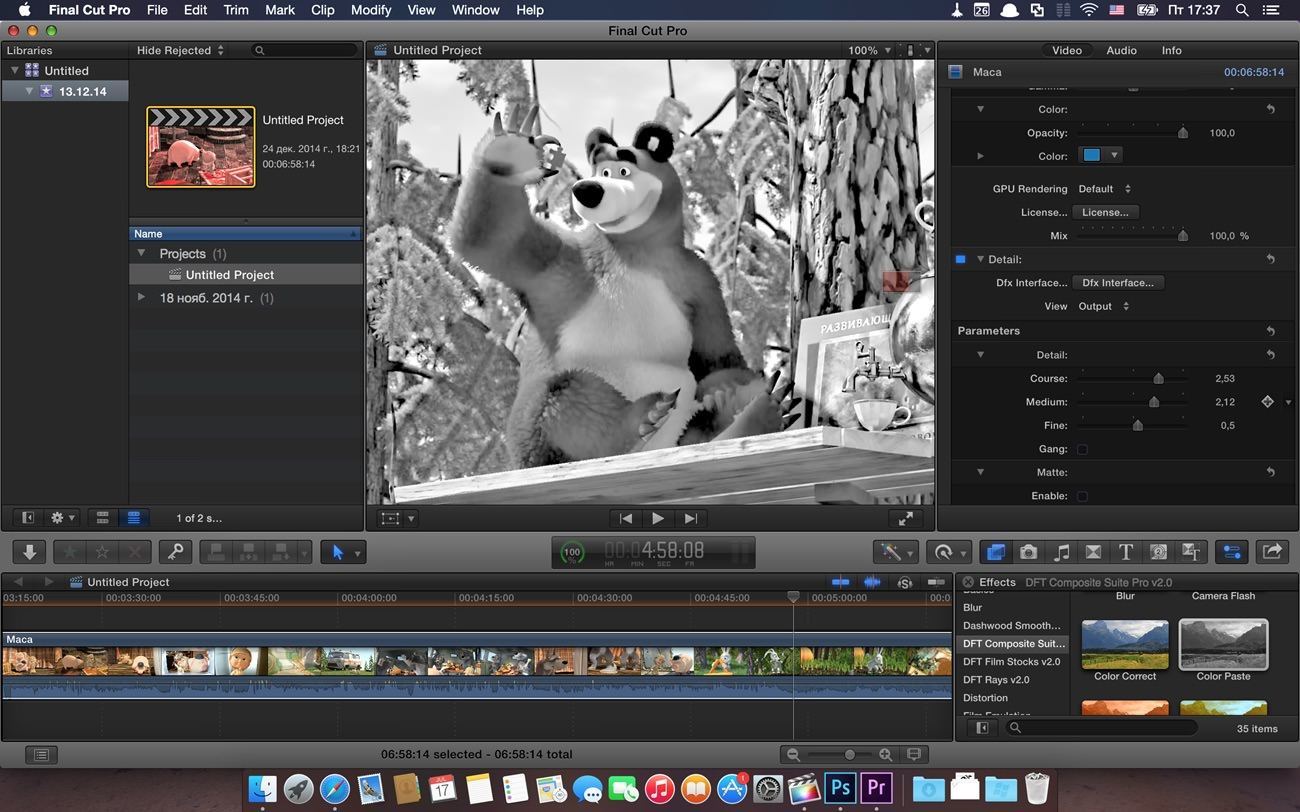Switch to the Video inspector tab
Viewport: 1300px width, 812px height.
tap(1067, 50)
